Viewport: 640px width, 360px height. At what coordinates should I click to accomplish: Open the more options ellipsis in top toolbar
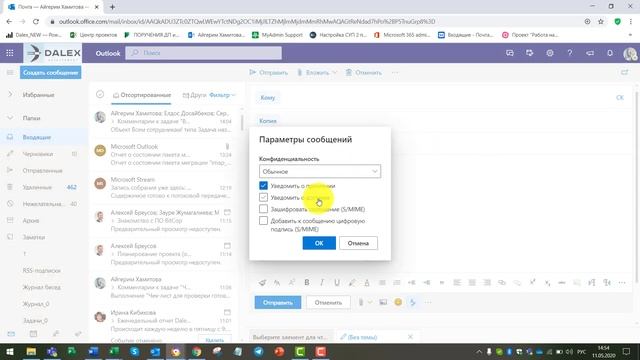tap(395, 73)
